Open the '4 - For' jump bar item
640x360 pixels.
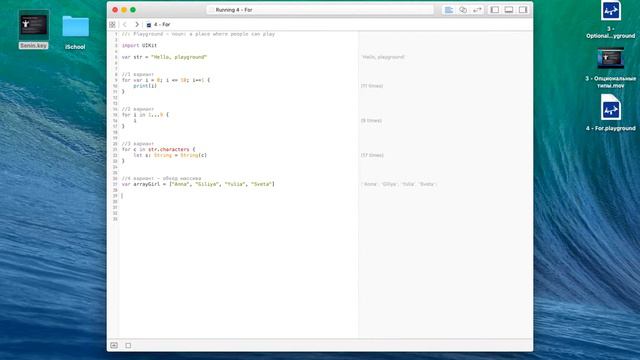[158, 24]
